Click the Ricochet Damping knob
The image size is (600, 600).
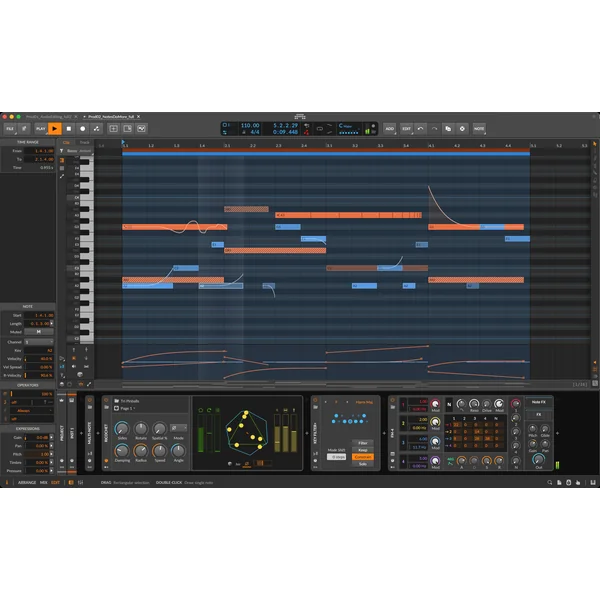point(122,450)
